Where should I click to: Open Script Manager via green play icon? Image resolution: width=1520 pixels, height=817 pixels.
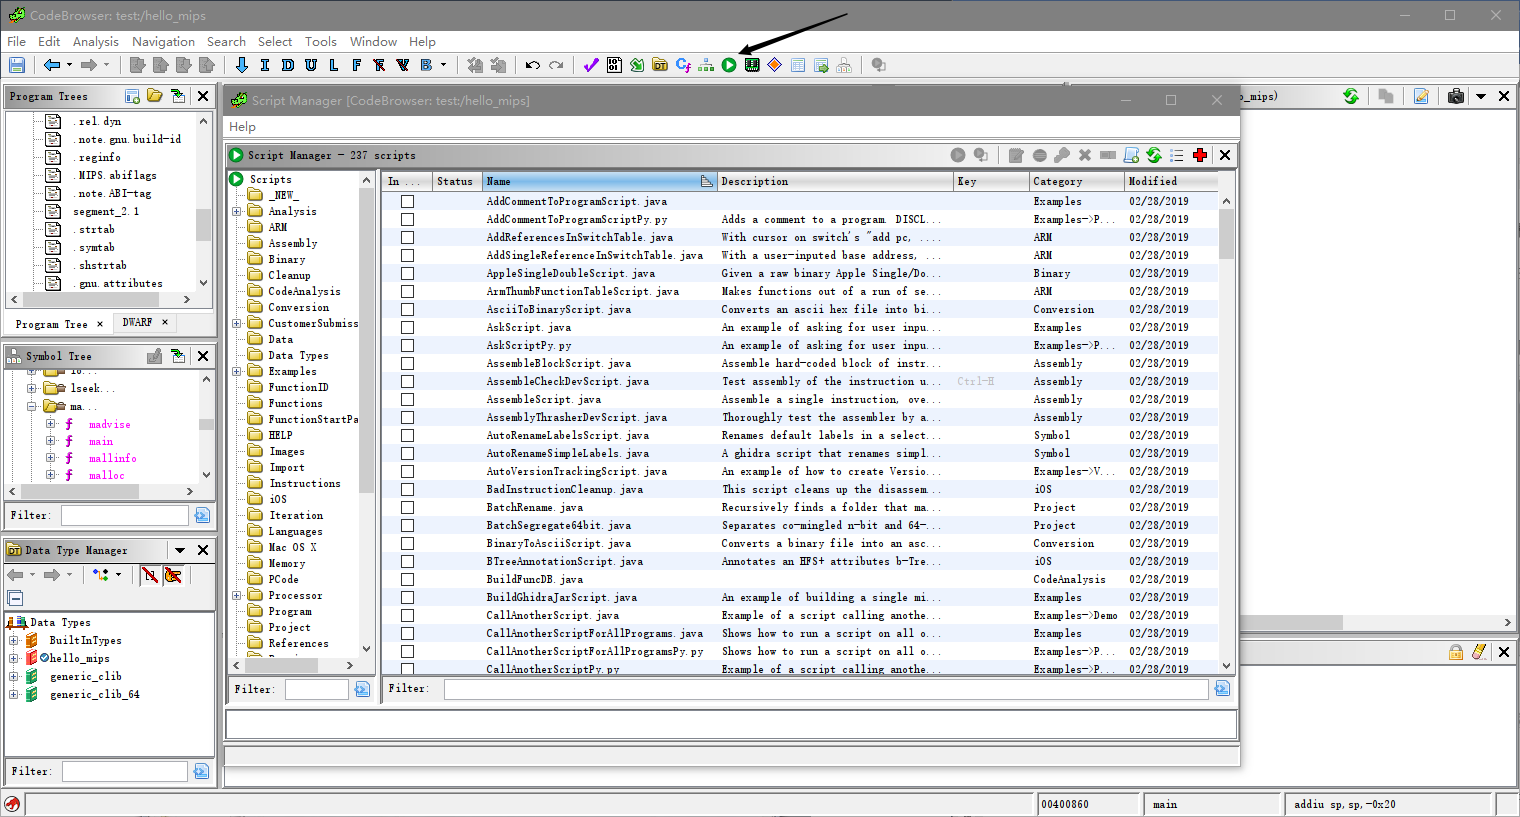click(729, 65)
